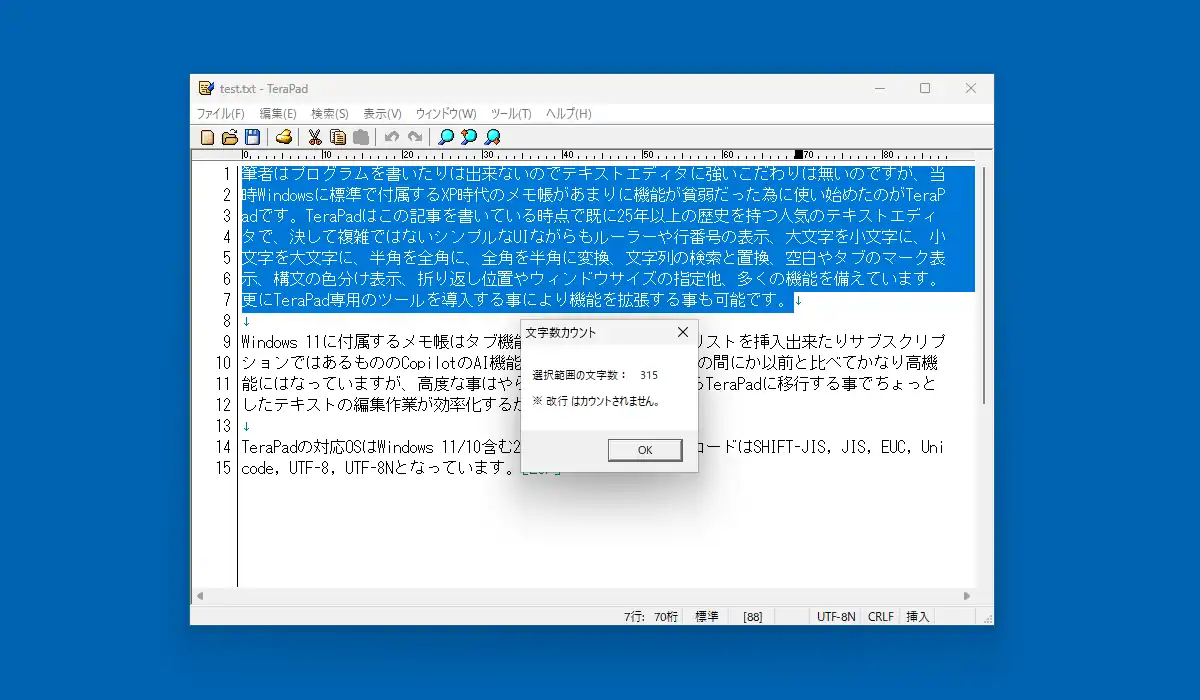Open the 検索(S) menu
This screenshot has width=1200, height=700.
click(330, 113)
